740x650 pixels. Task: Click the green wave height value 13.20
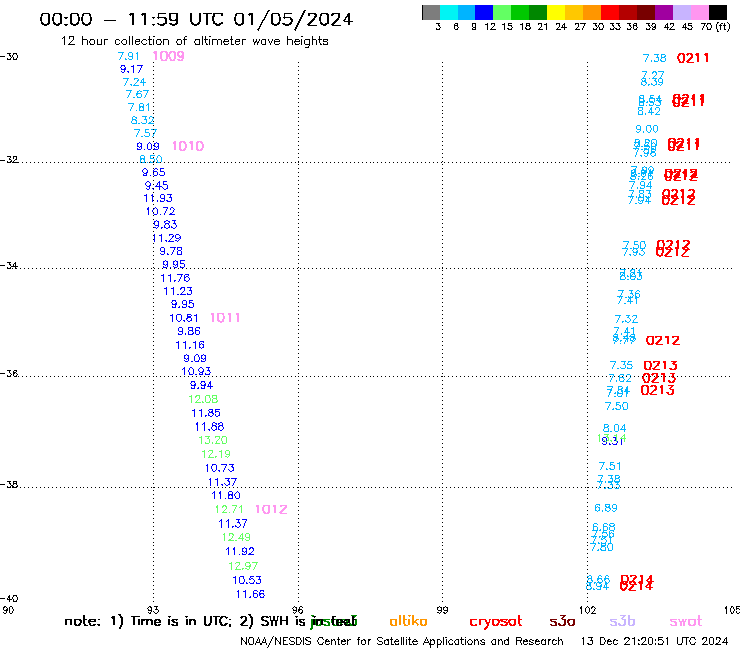(x=213, y=440)
